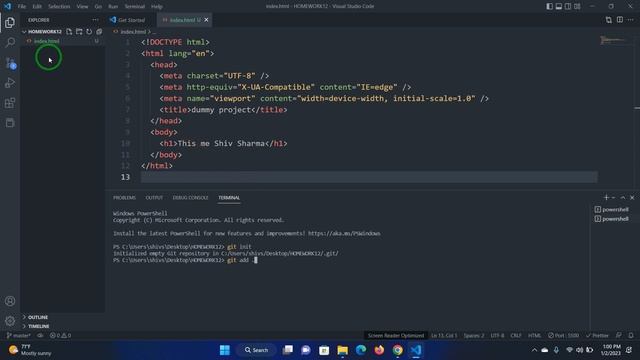Click the master branch status item

point(19,336)
